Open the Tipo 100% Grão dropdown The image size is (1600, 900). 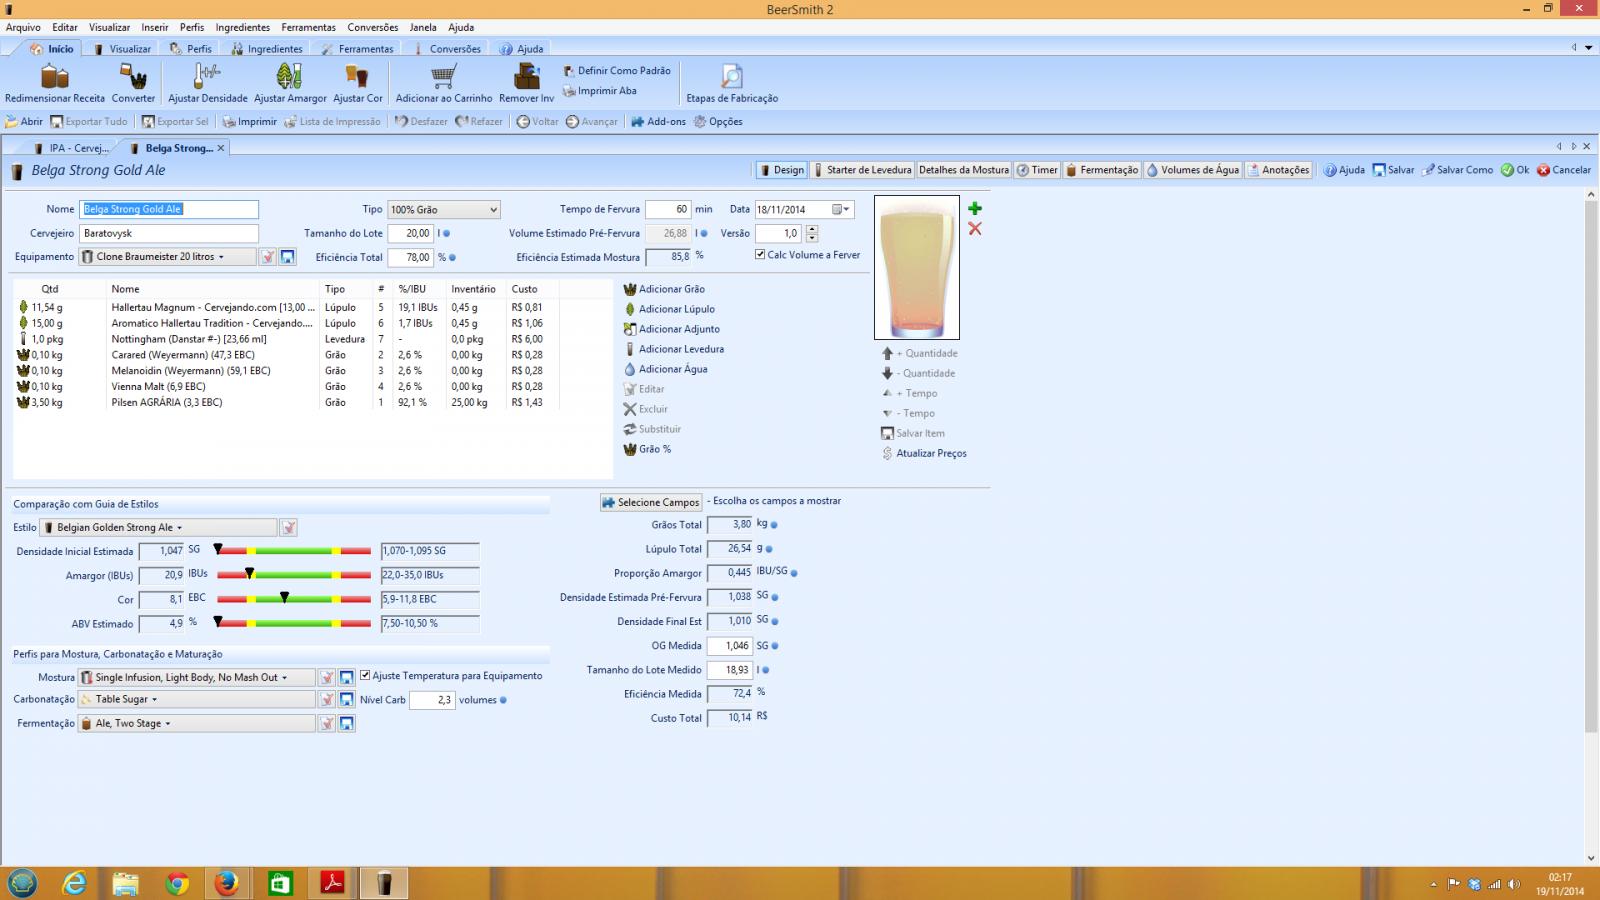point(443,209)
